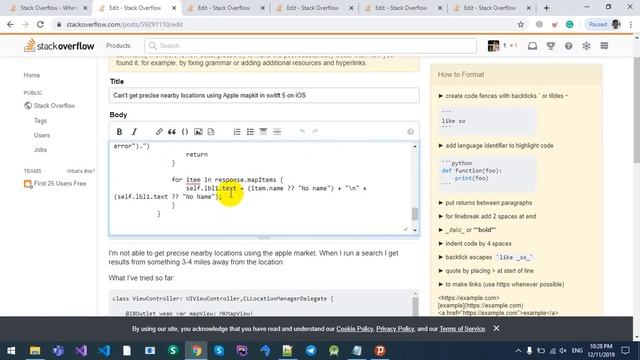Expand the italic or bold formatting tip
Image resolution: width=640 pixels, height=360 pixels.
467,230
